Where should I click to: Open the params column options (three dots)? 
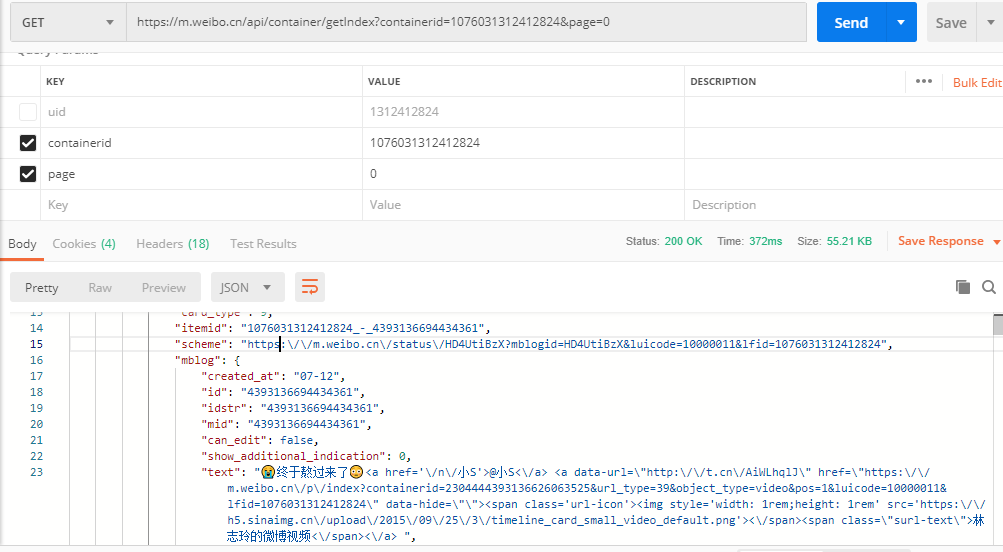[x=924, y=81]
